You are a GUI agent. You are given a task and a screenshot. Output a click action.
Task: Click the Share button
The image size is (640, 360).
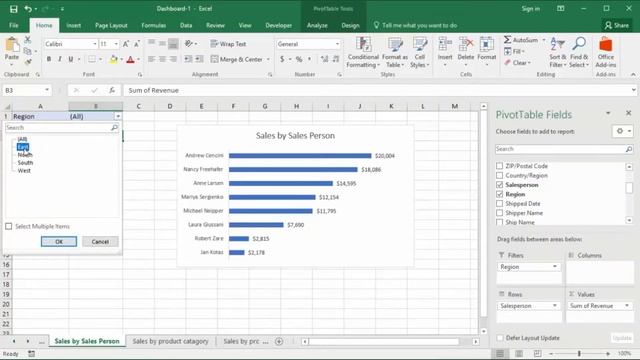(616, 25)
